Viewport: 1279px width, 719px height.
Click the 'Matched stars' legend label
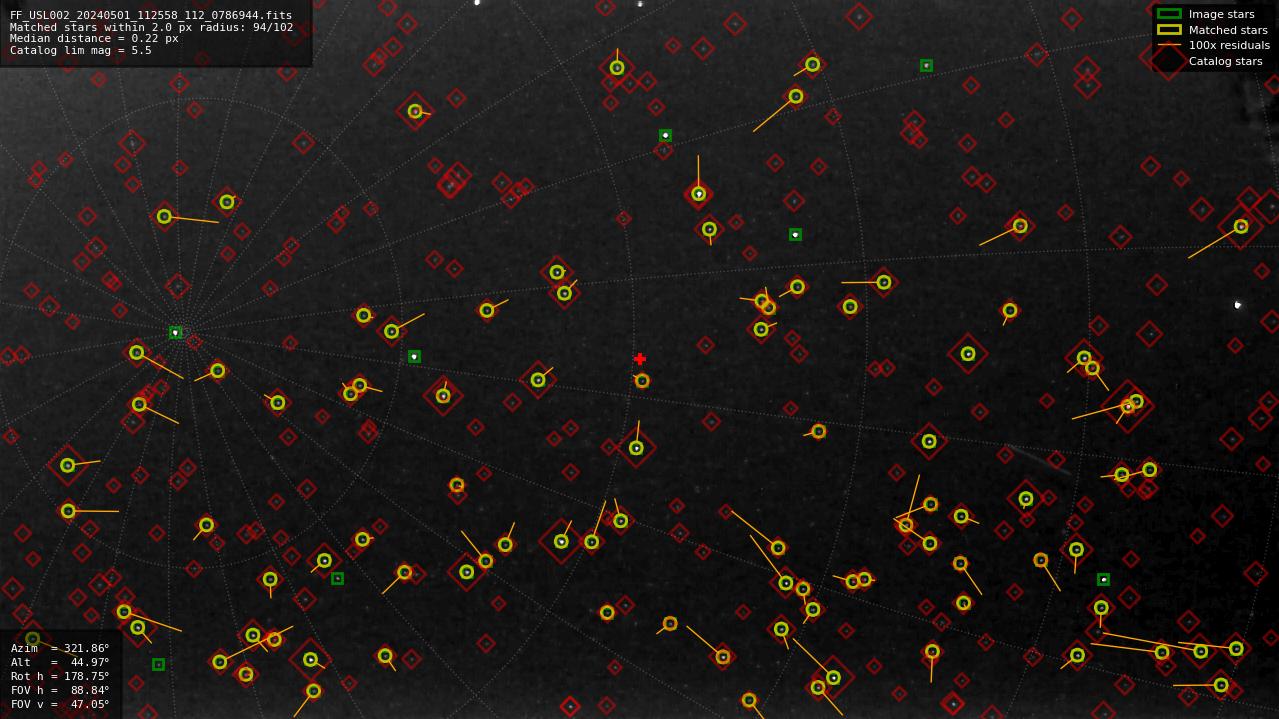1228,30
